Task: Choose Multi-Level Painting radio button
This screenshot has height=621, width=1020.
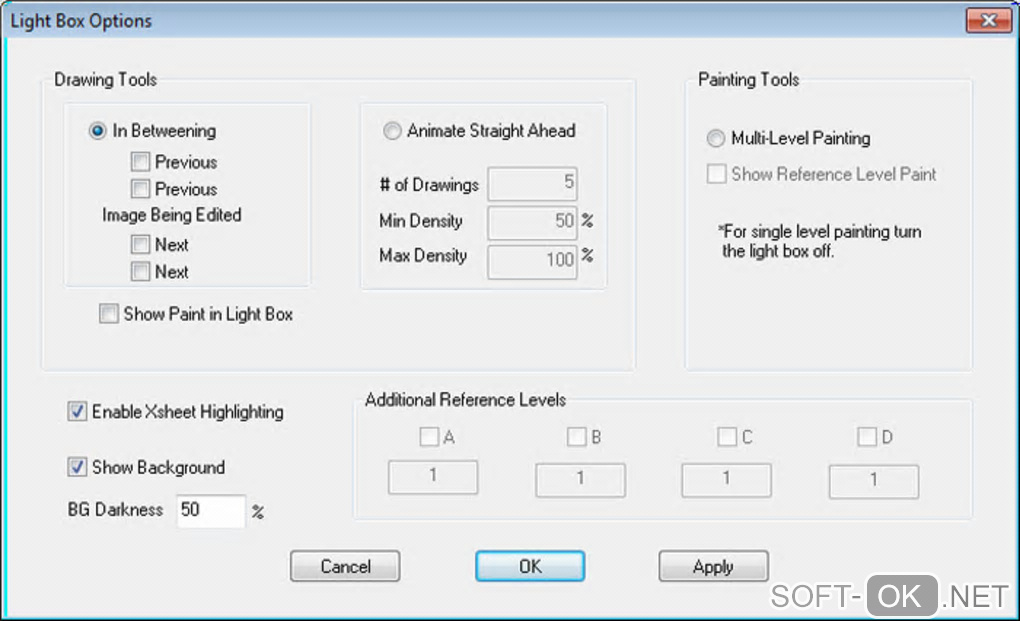Action: 716,139
